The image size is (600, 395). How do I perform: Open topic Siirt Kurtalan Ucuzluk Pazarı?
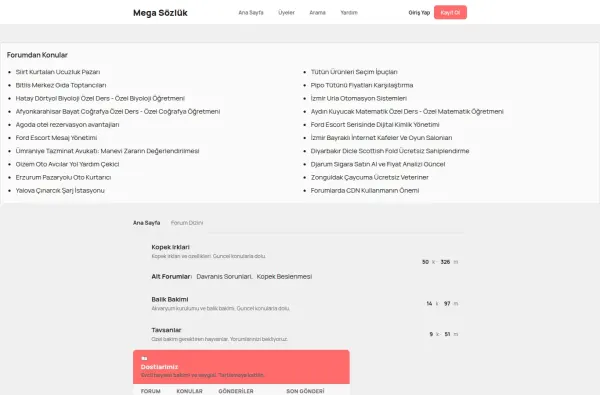[58, 72]
